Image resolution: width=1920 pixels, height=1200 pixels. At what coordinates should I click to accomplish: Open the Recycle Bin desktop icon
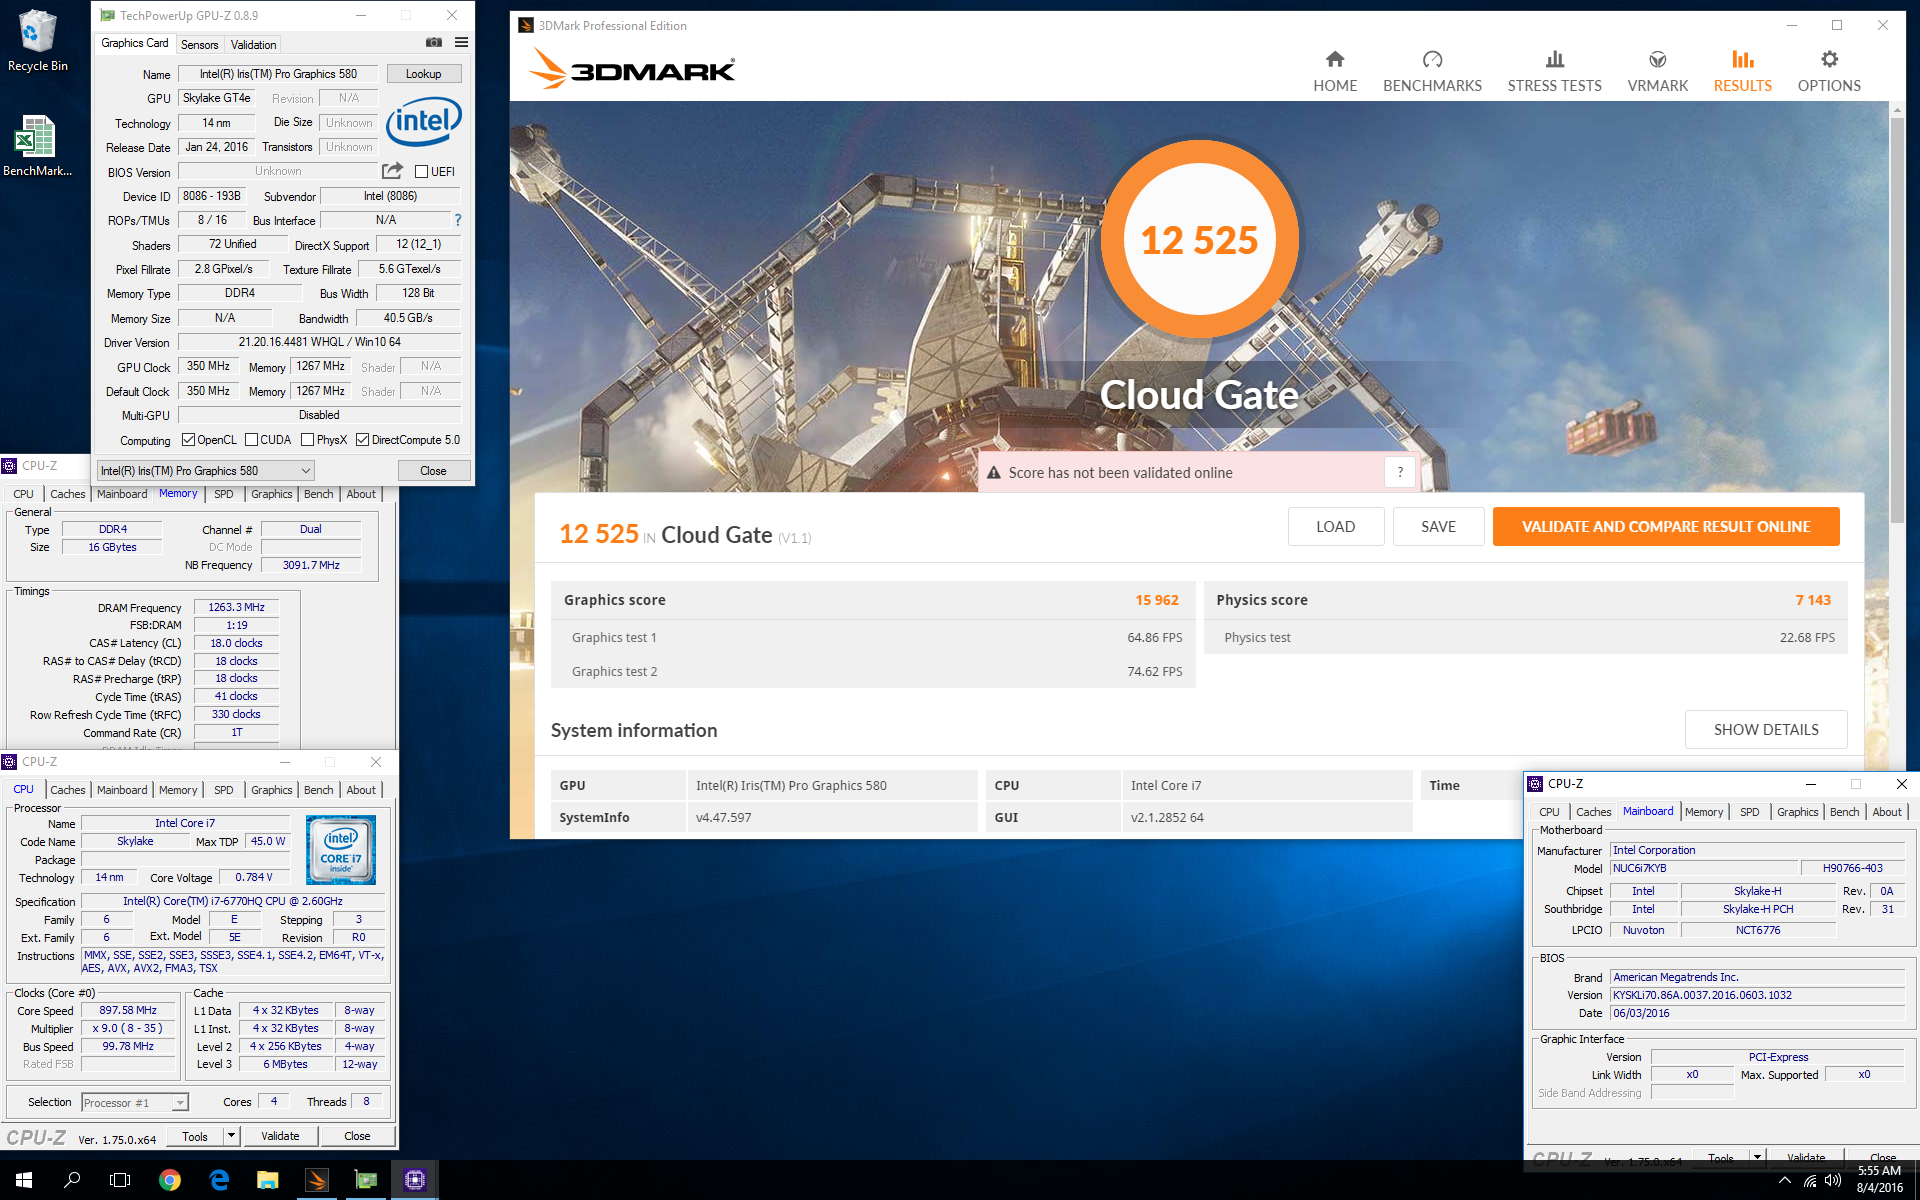37,41
